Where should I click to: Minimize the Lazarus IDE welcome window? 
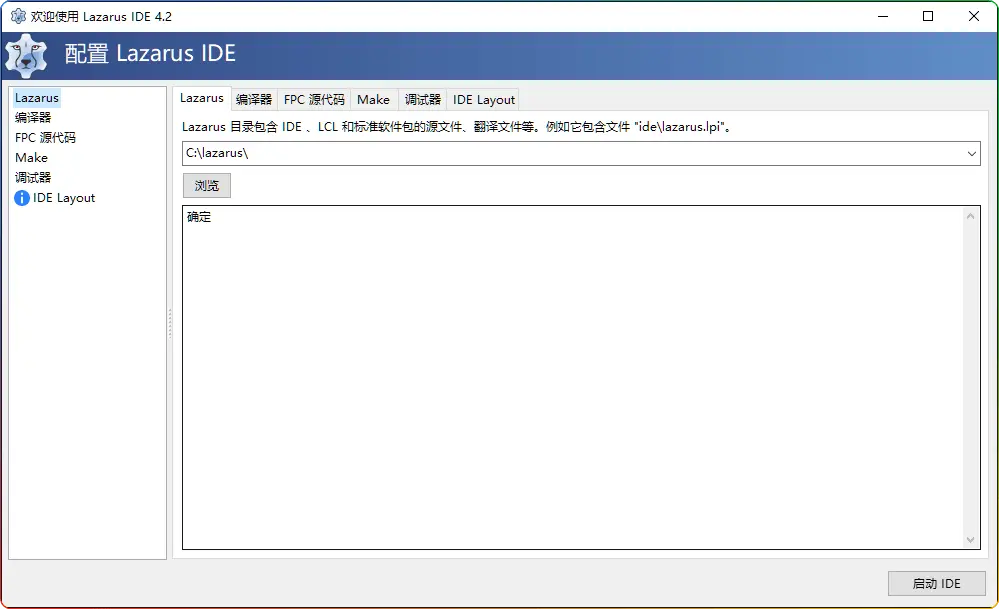pyautogui.click(x=882, y=16)
